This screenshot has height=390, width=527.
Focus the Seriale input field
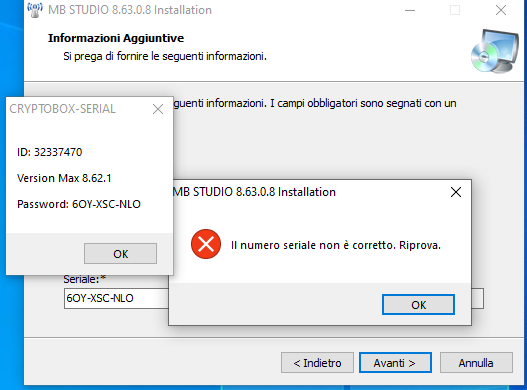tap(116, 298)
